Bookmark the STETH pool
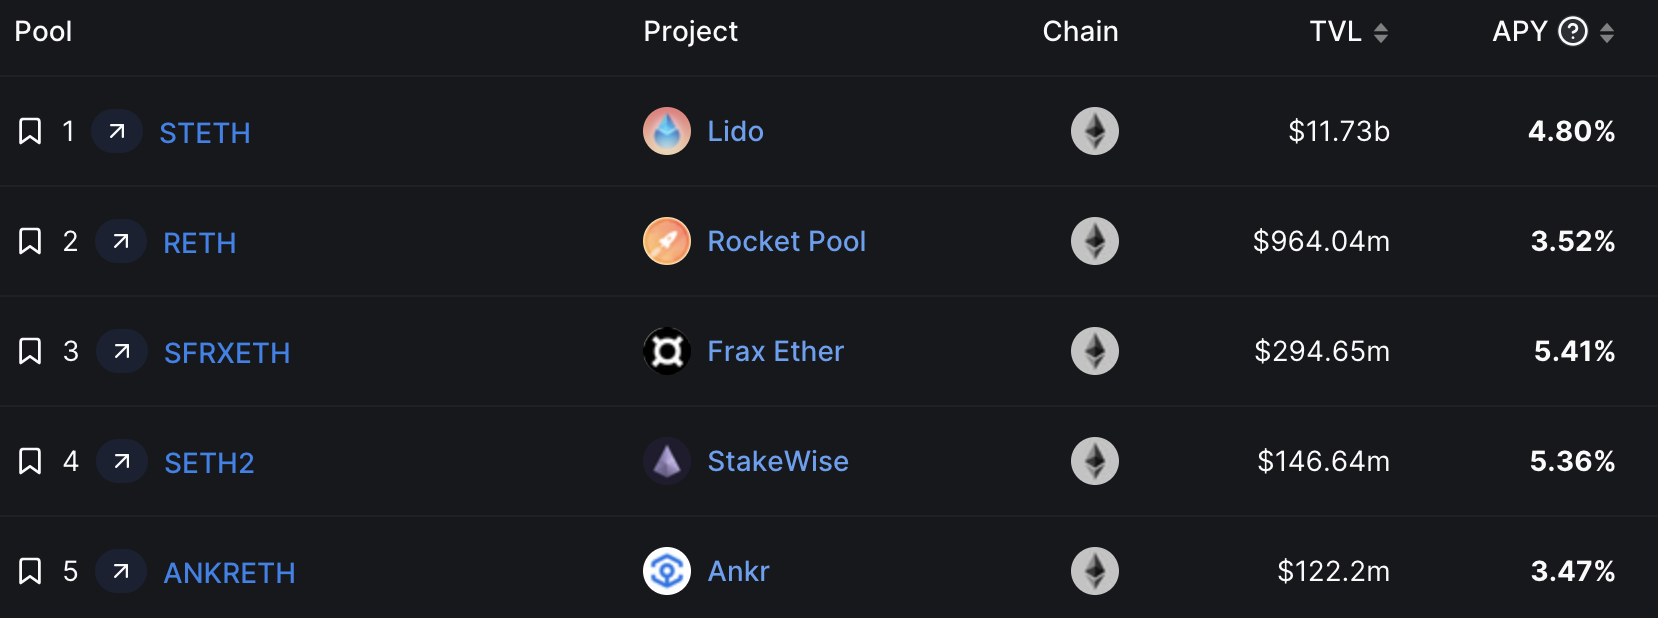The image size is (1658, 618). 30,131
